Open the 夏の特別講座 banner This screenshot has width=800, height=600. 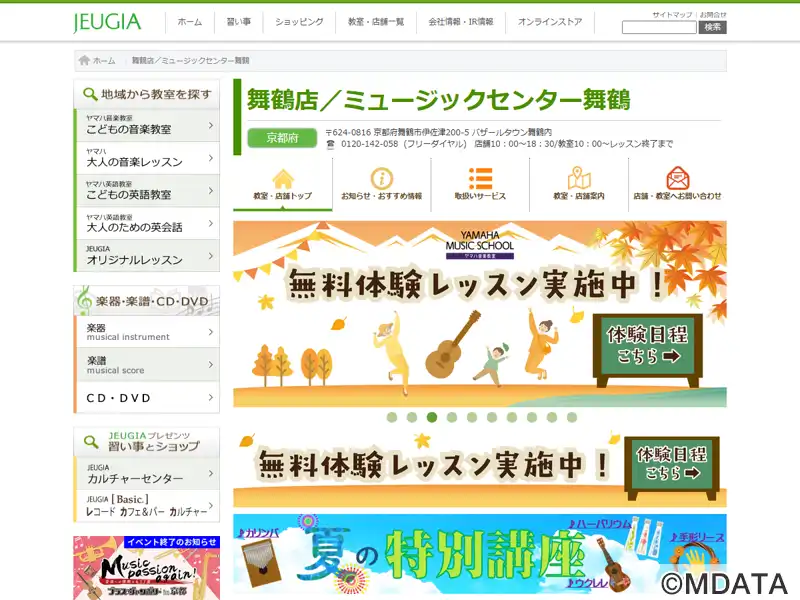(480, 554)
